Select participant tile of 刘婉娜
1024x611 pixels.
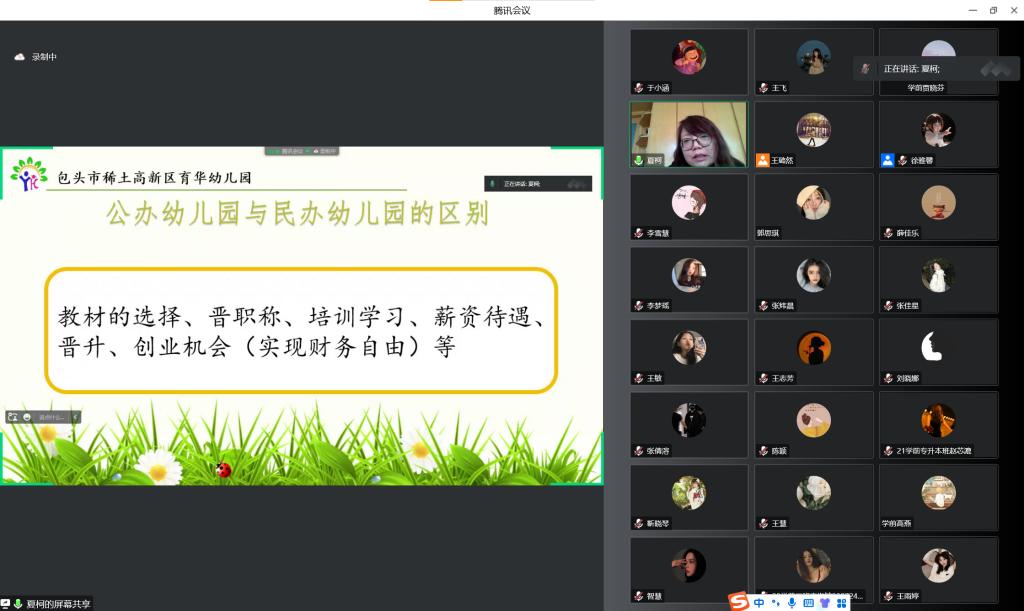tap(937, 352)
